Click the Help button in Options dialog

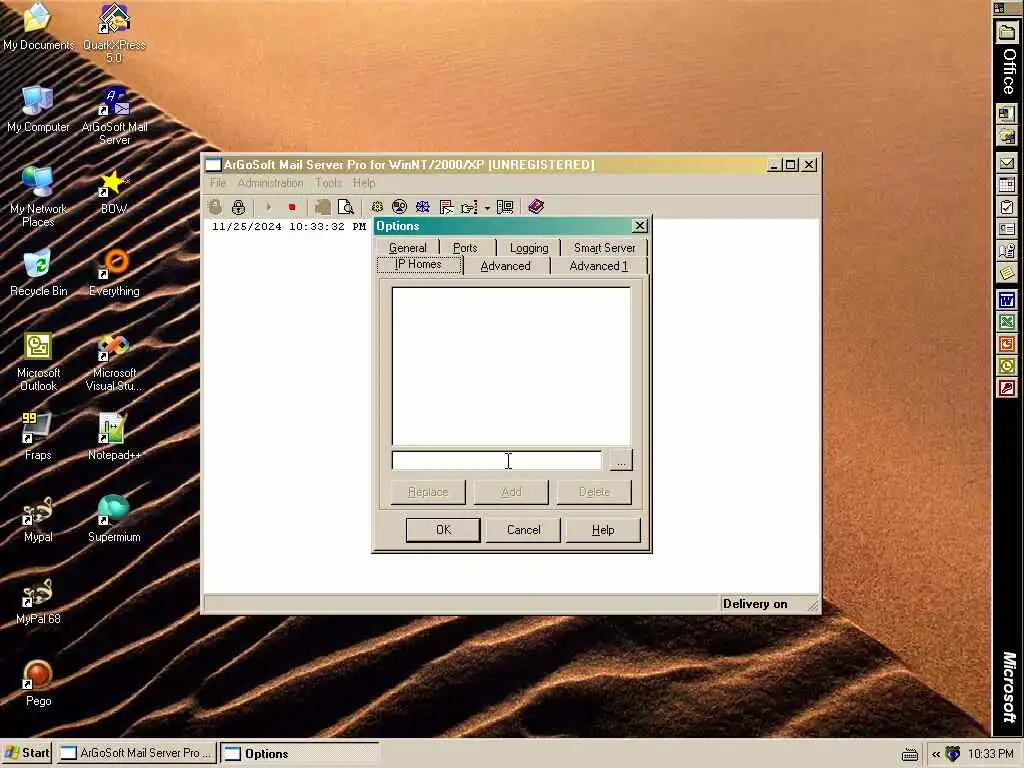(x=603, y=530)
